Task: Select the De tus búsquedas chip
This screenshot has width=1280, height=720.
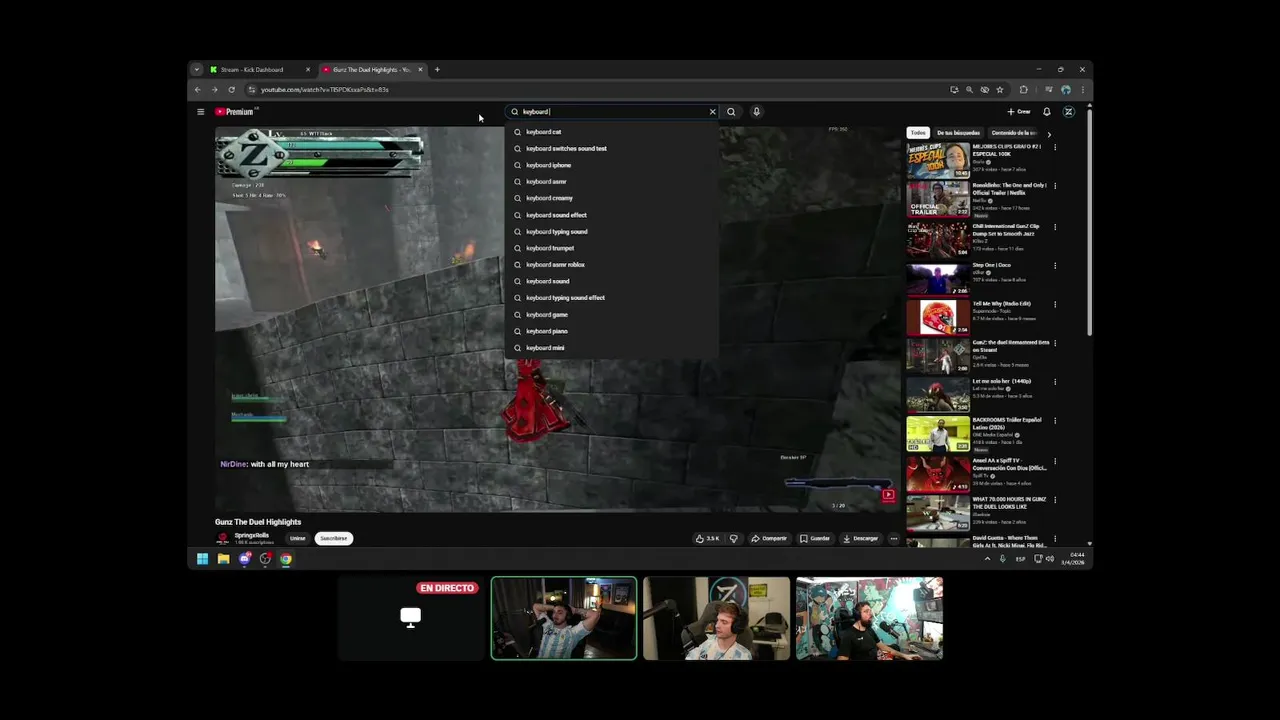Action: (x=958, y=133)
